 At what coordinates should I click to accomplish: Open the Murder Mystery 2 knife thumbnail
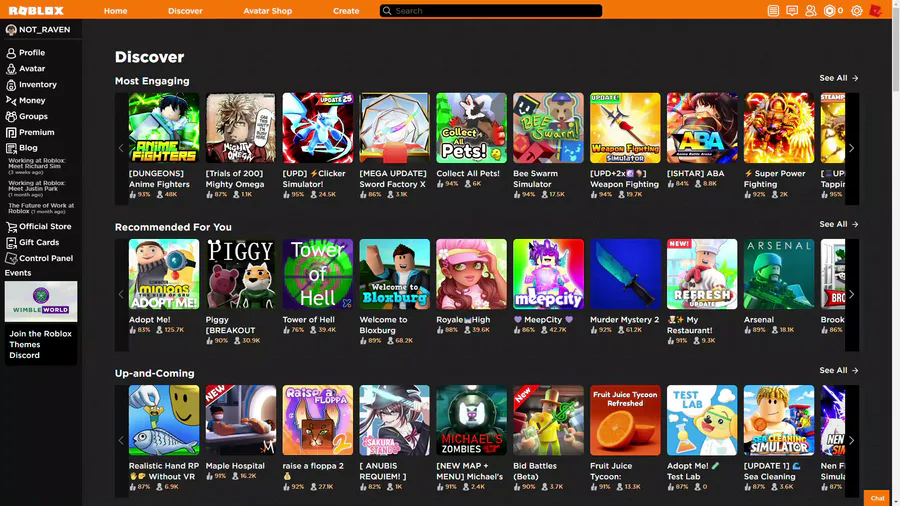coord(626,274)
